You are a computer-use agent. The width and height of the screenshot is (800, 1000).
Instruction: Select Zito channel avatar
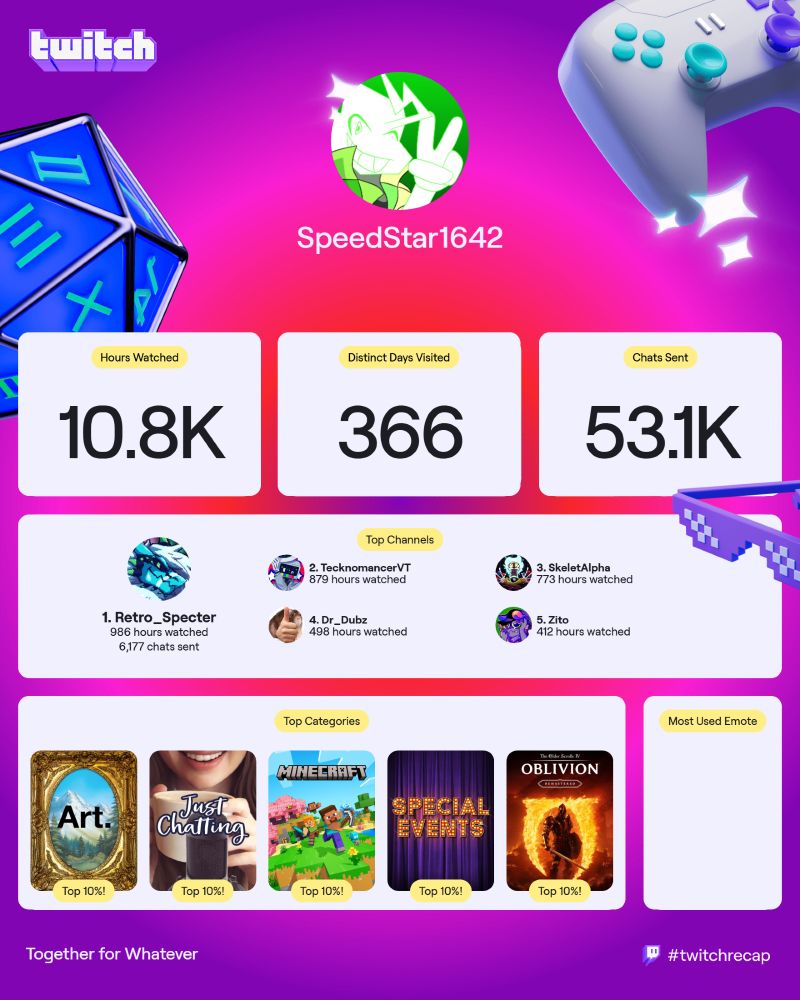pos(514,625)
